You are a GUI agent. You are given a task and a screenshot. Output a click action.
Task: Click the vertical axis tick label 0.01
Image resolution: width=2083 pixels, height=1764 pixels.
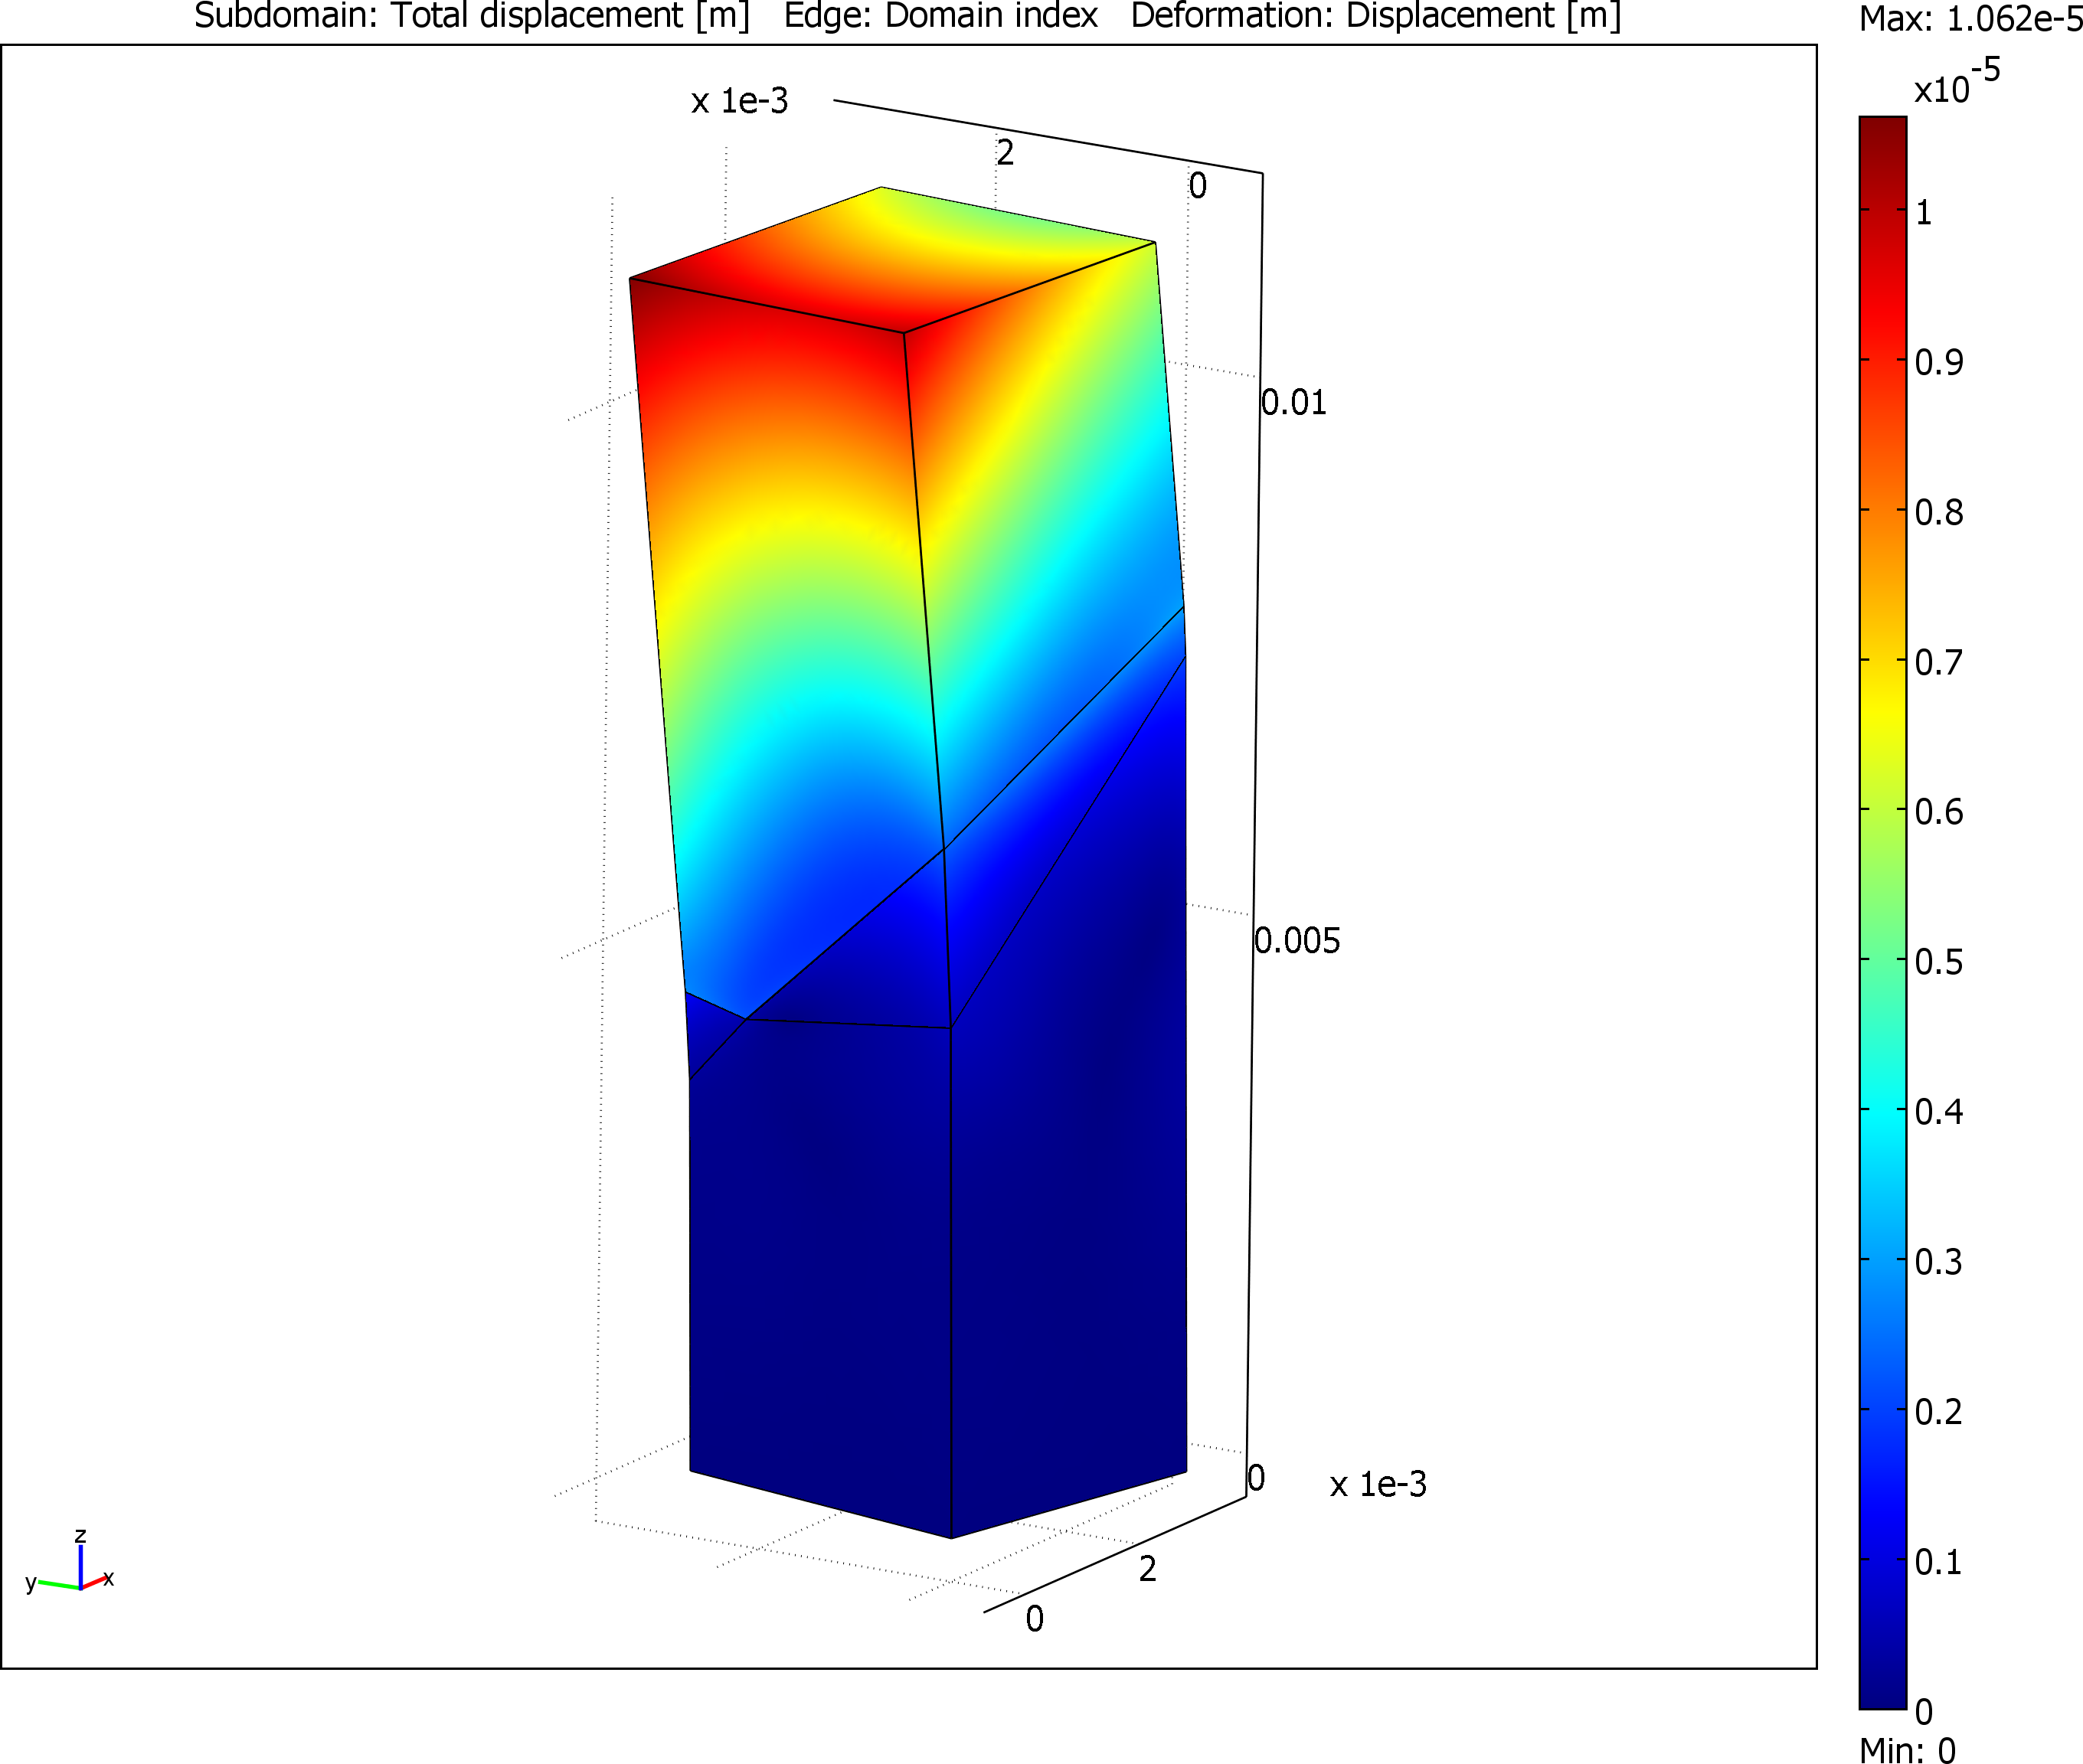pos(1294,402)
